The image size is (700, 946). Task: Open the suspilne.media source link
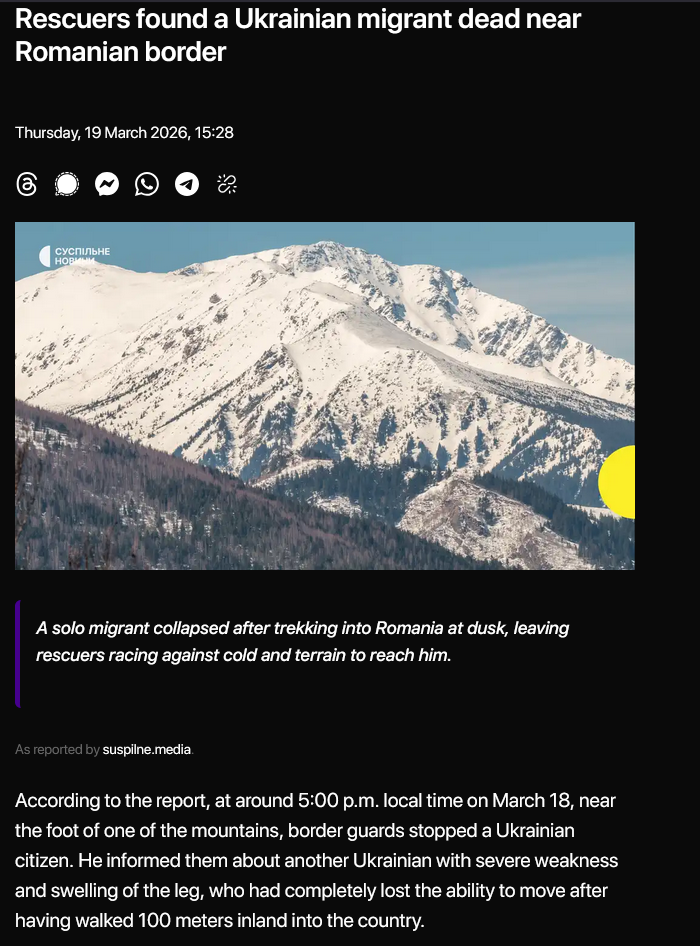tap(147, 749)
